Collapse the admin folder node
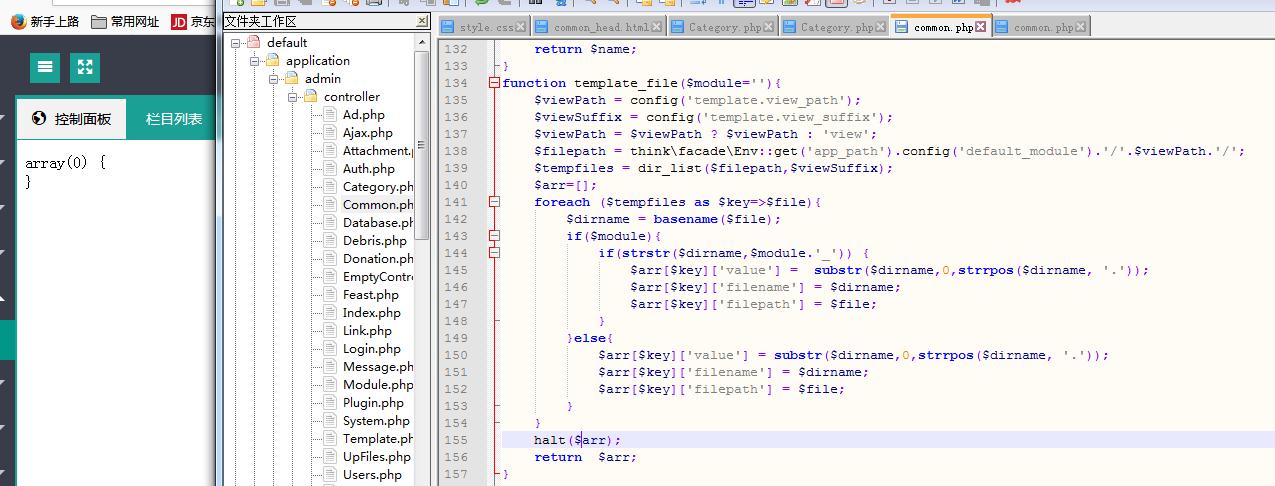The width and height of the screenshot is (1275, 486). click(x=273, y=79)
